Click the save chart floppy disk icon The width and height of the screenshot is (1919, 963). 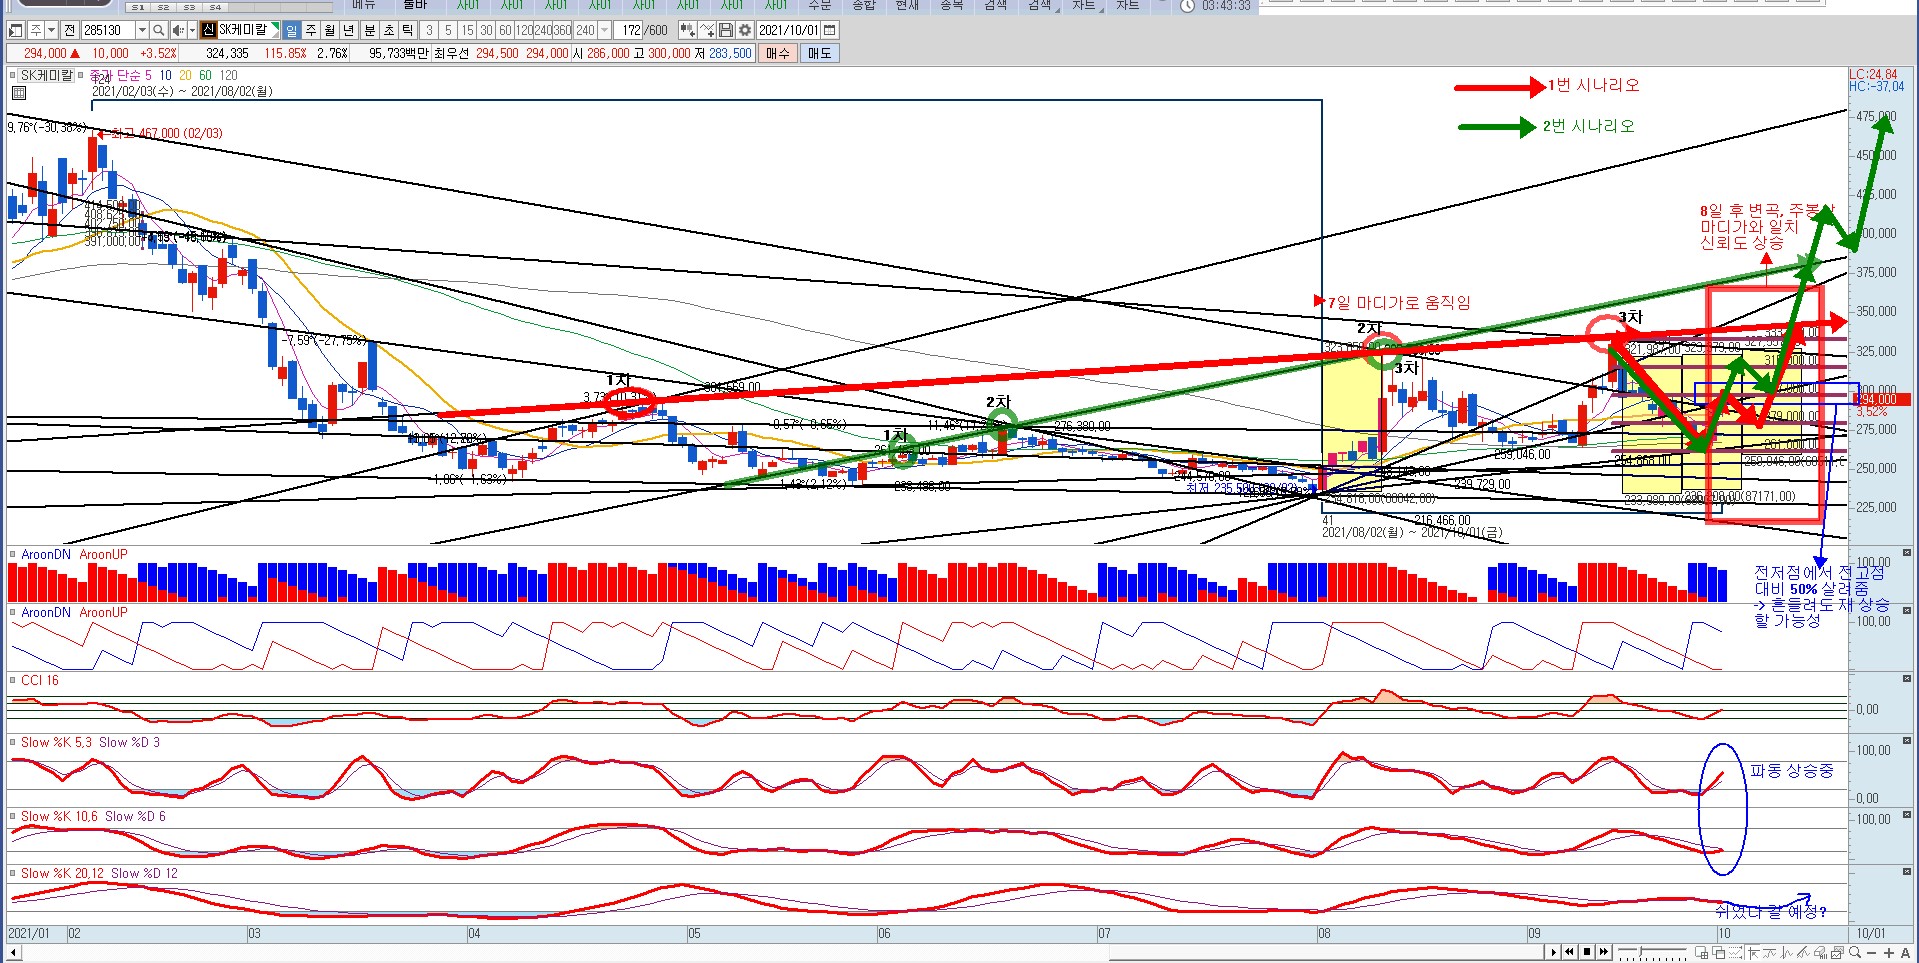tap(726, 30)
